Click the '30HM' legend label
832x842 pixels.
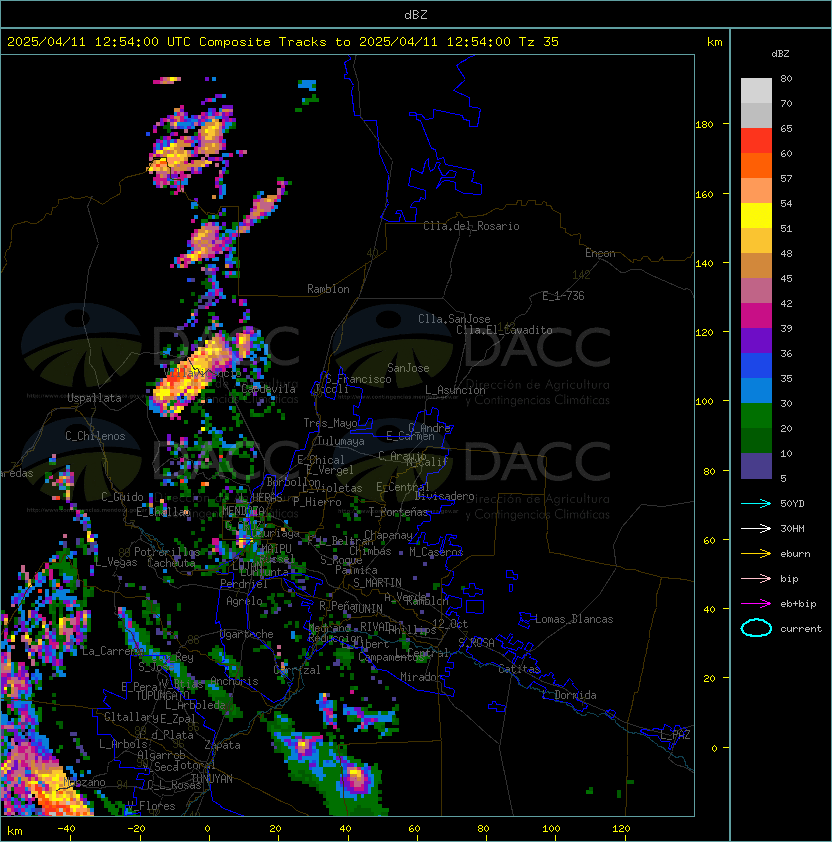pyautogui.click(x=792, y=528)
